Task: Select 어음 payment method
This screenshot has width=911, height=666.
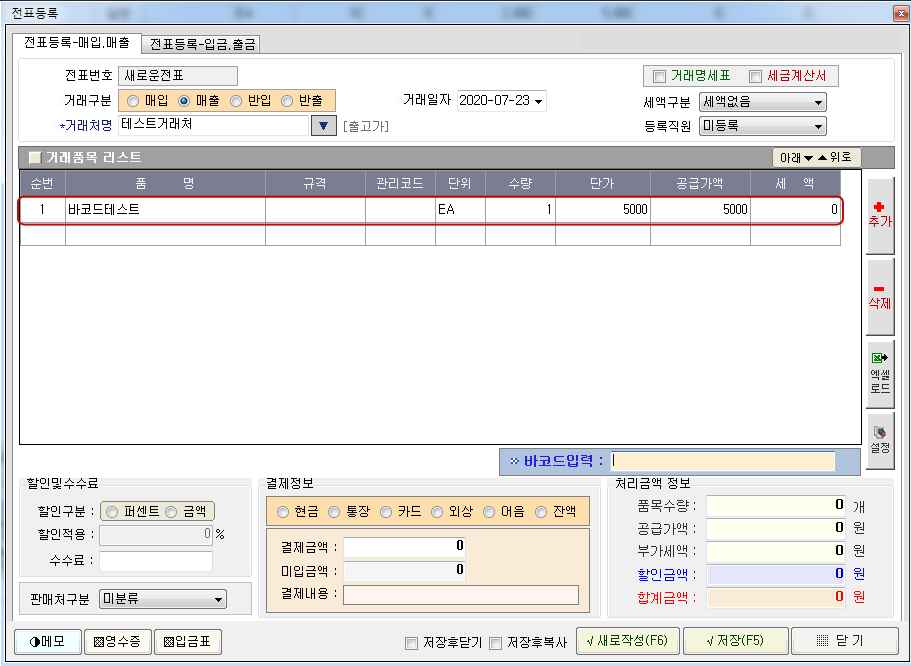Action: [489, 512]
